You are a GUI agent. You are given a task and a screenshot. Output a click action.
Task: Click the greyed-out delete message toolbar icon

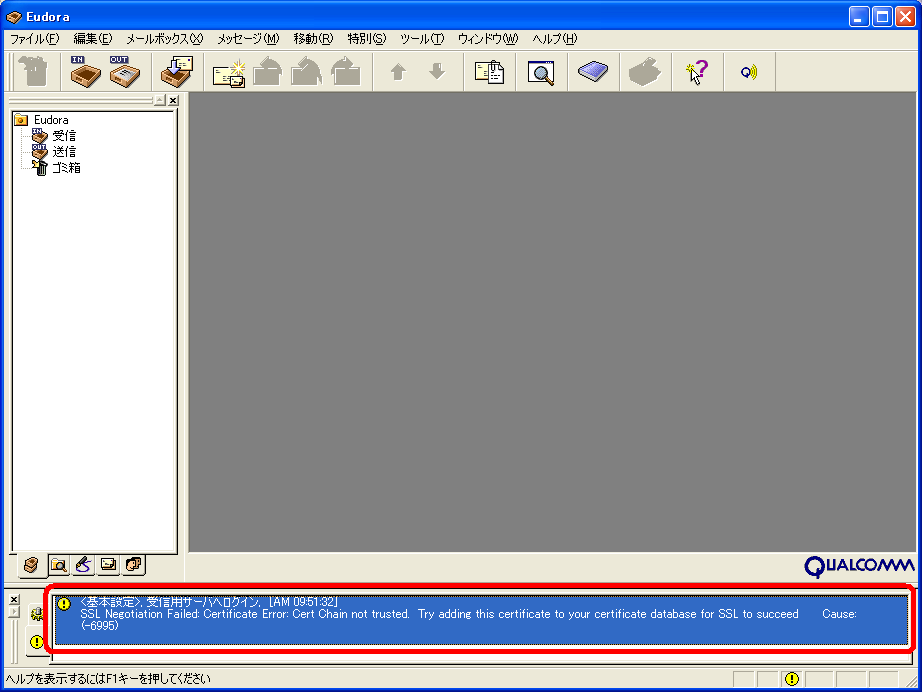click(x=34, y=72)
